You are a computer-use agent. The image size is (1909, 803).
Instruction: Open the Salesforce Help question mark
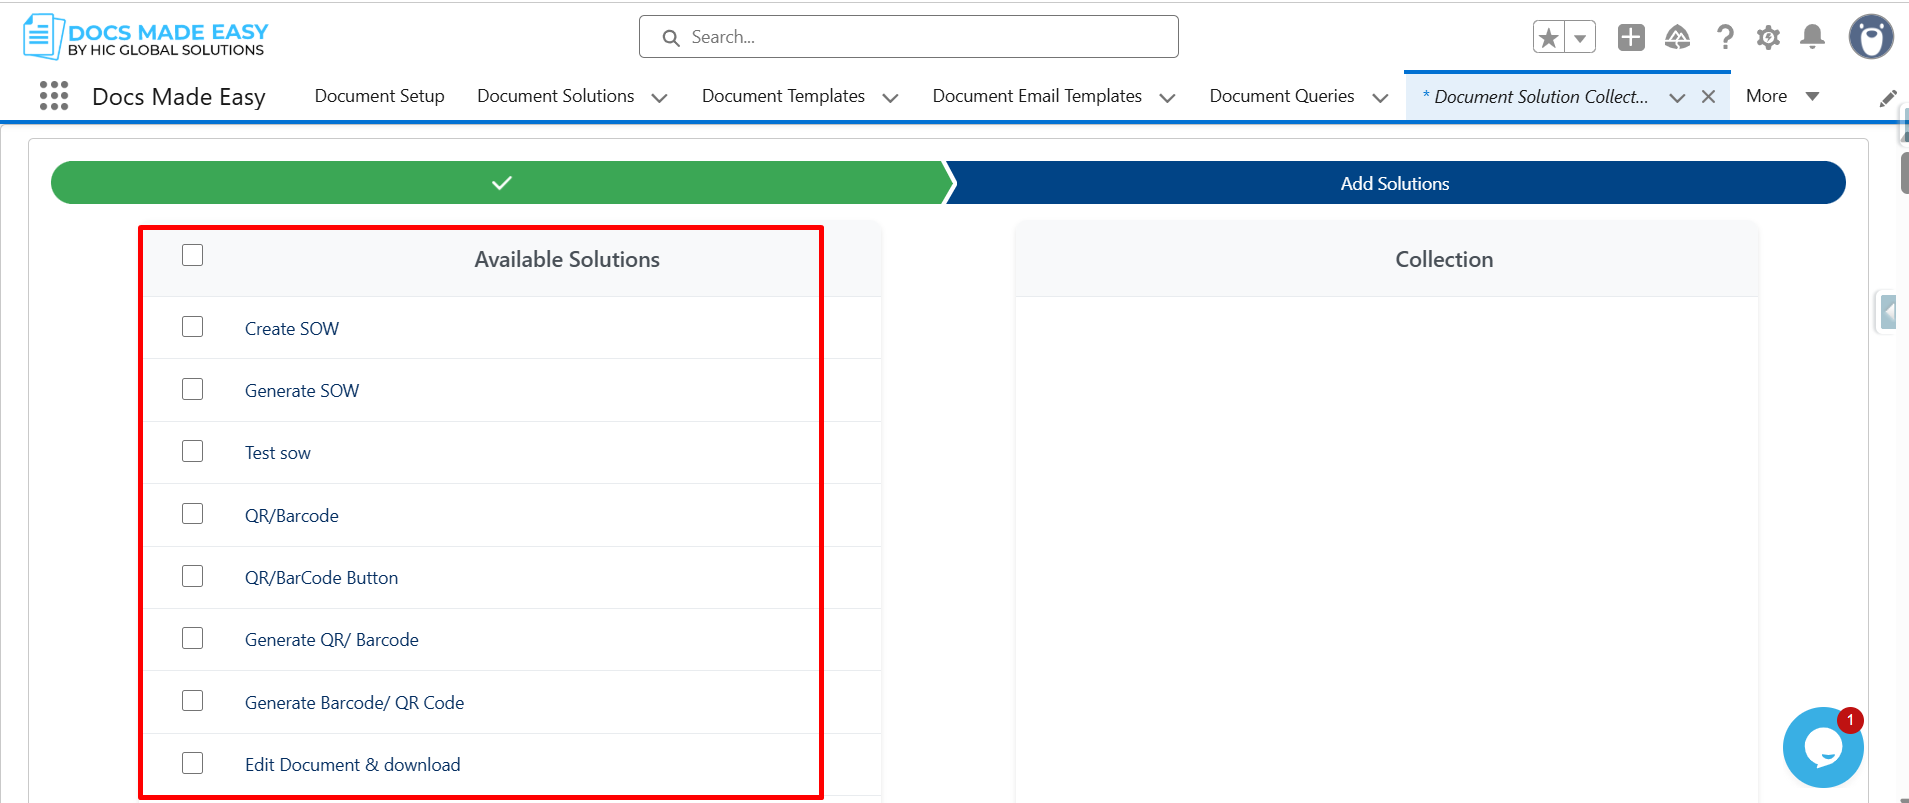tap(1725, 38)
